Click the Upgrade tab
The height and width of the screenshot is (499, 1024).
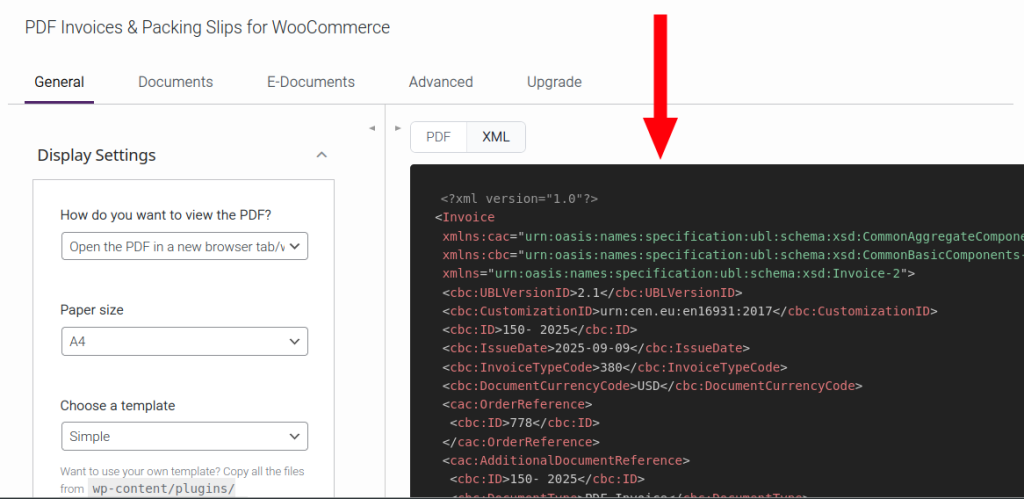tap(554, 82)
